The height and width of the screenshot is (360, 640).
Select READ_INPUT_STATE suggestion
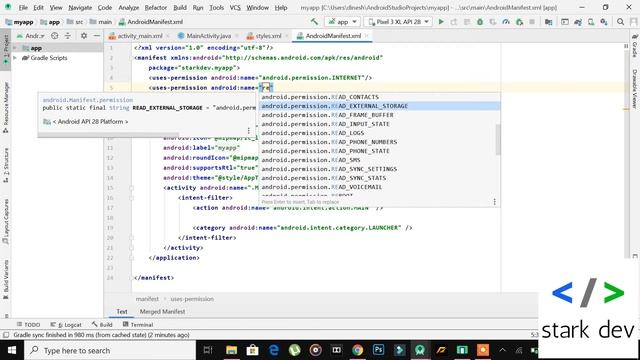pyautogui.click(x=379, y=124)
